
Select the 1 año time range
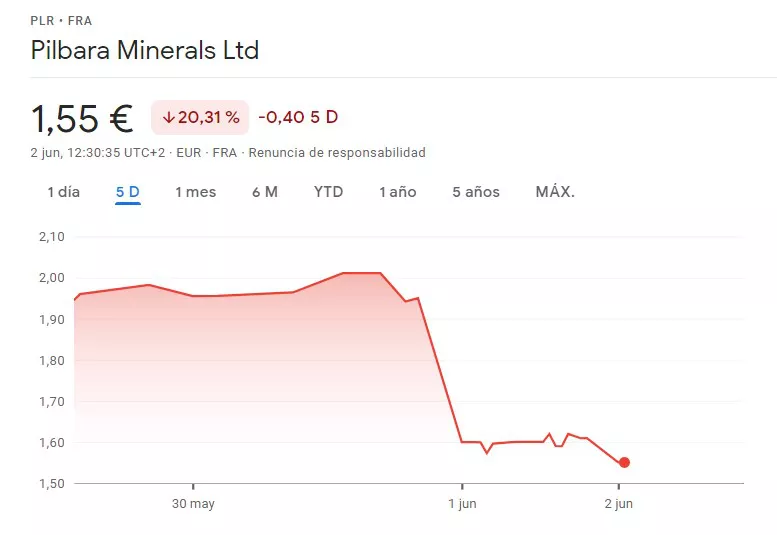[x=398, y=192]
